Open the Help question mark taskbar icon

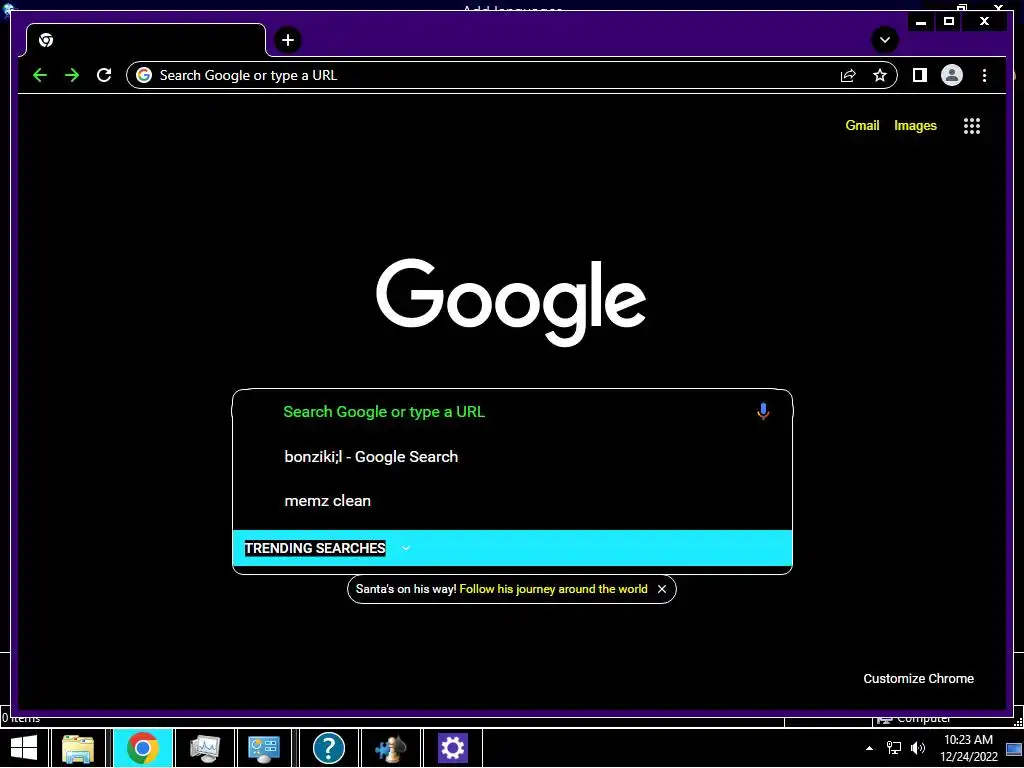click(x=328, y=748)
